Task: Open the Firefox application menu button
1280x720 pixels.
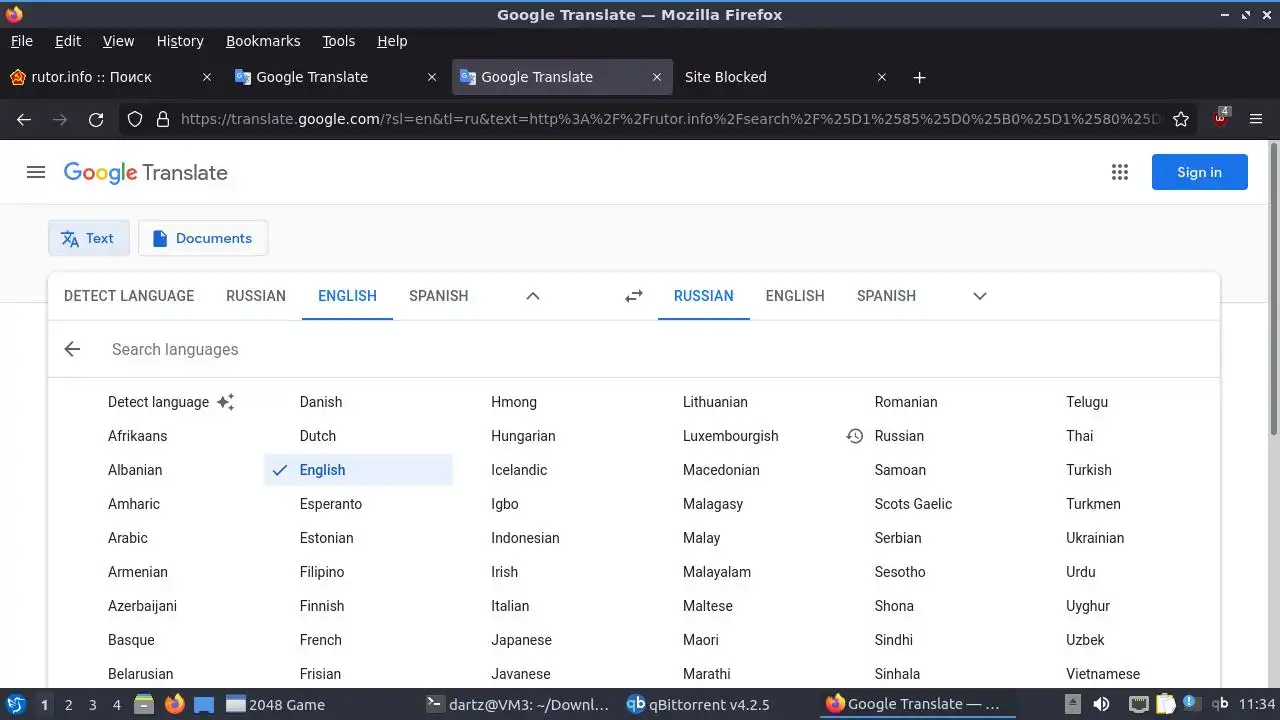Action: 1256,119
